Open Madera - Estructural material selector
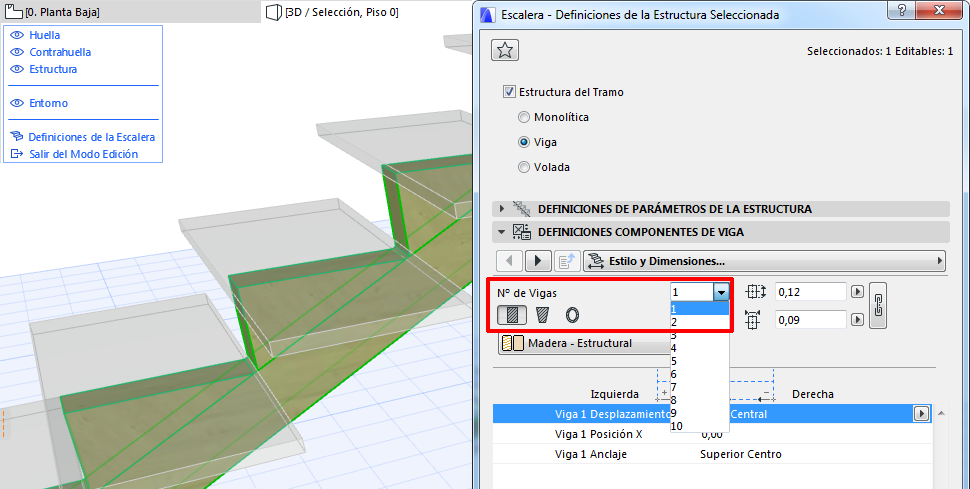Viewport: 970px width, 489px height. click(x=585, y=343)
